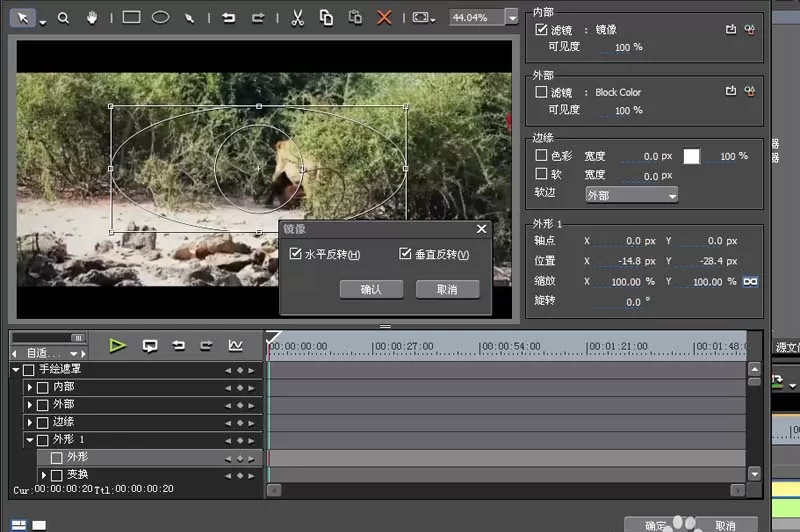Choose the ellipse mask shape tool
The width and height of the screenshot is (800, 532).
[x=161, y=18]
